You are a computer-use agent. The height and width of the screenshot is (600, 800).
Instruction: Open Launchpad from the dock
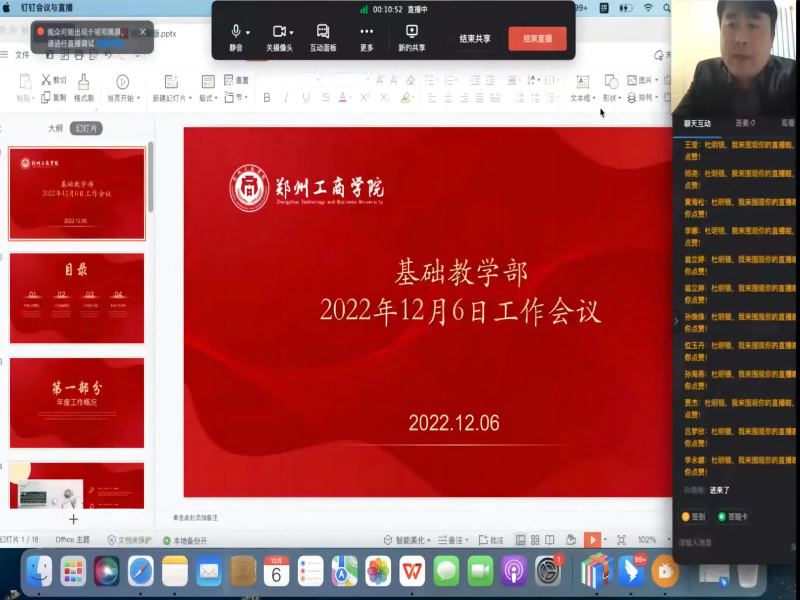(x=73, y=571)
